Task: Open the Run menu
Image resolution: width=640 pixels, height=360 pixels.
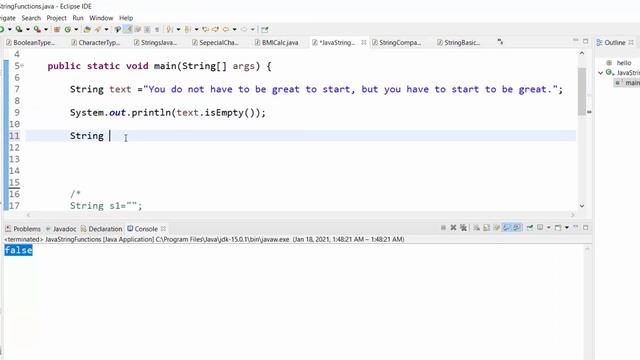Action: point(78,18)
